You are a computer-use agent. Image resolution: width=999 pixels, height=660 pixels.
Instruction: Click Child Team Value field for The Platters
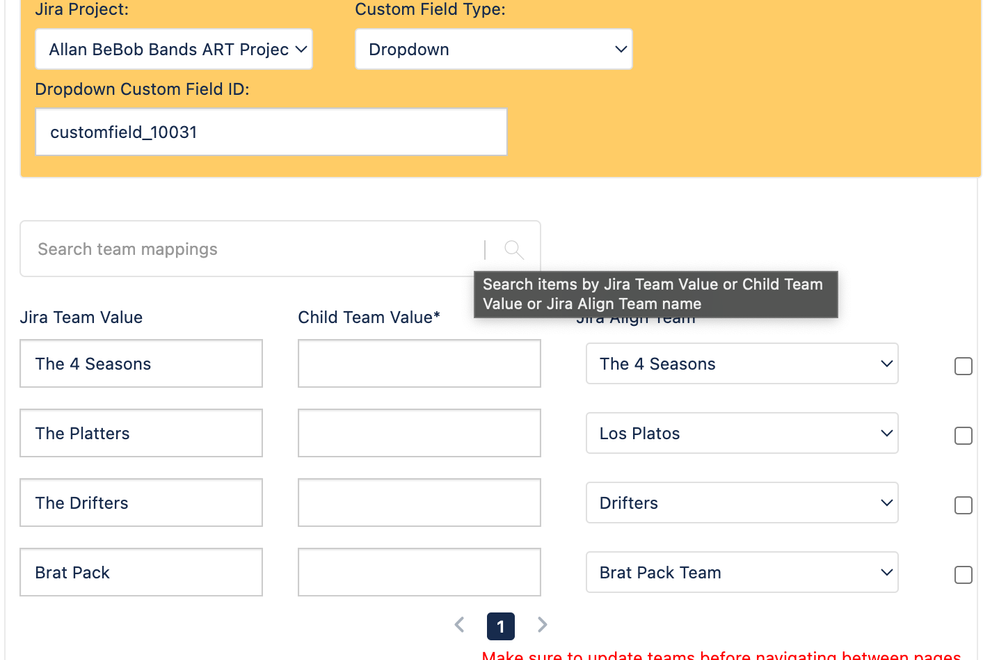pyautogui.click(x=419, y=433)
